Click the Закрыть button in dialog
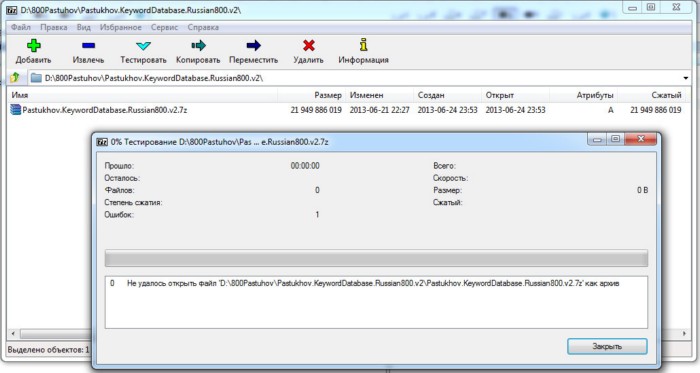This screenshot has width=700, height=373. [607, 346]
